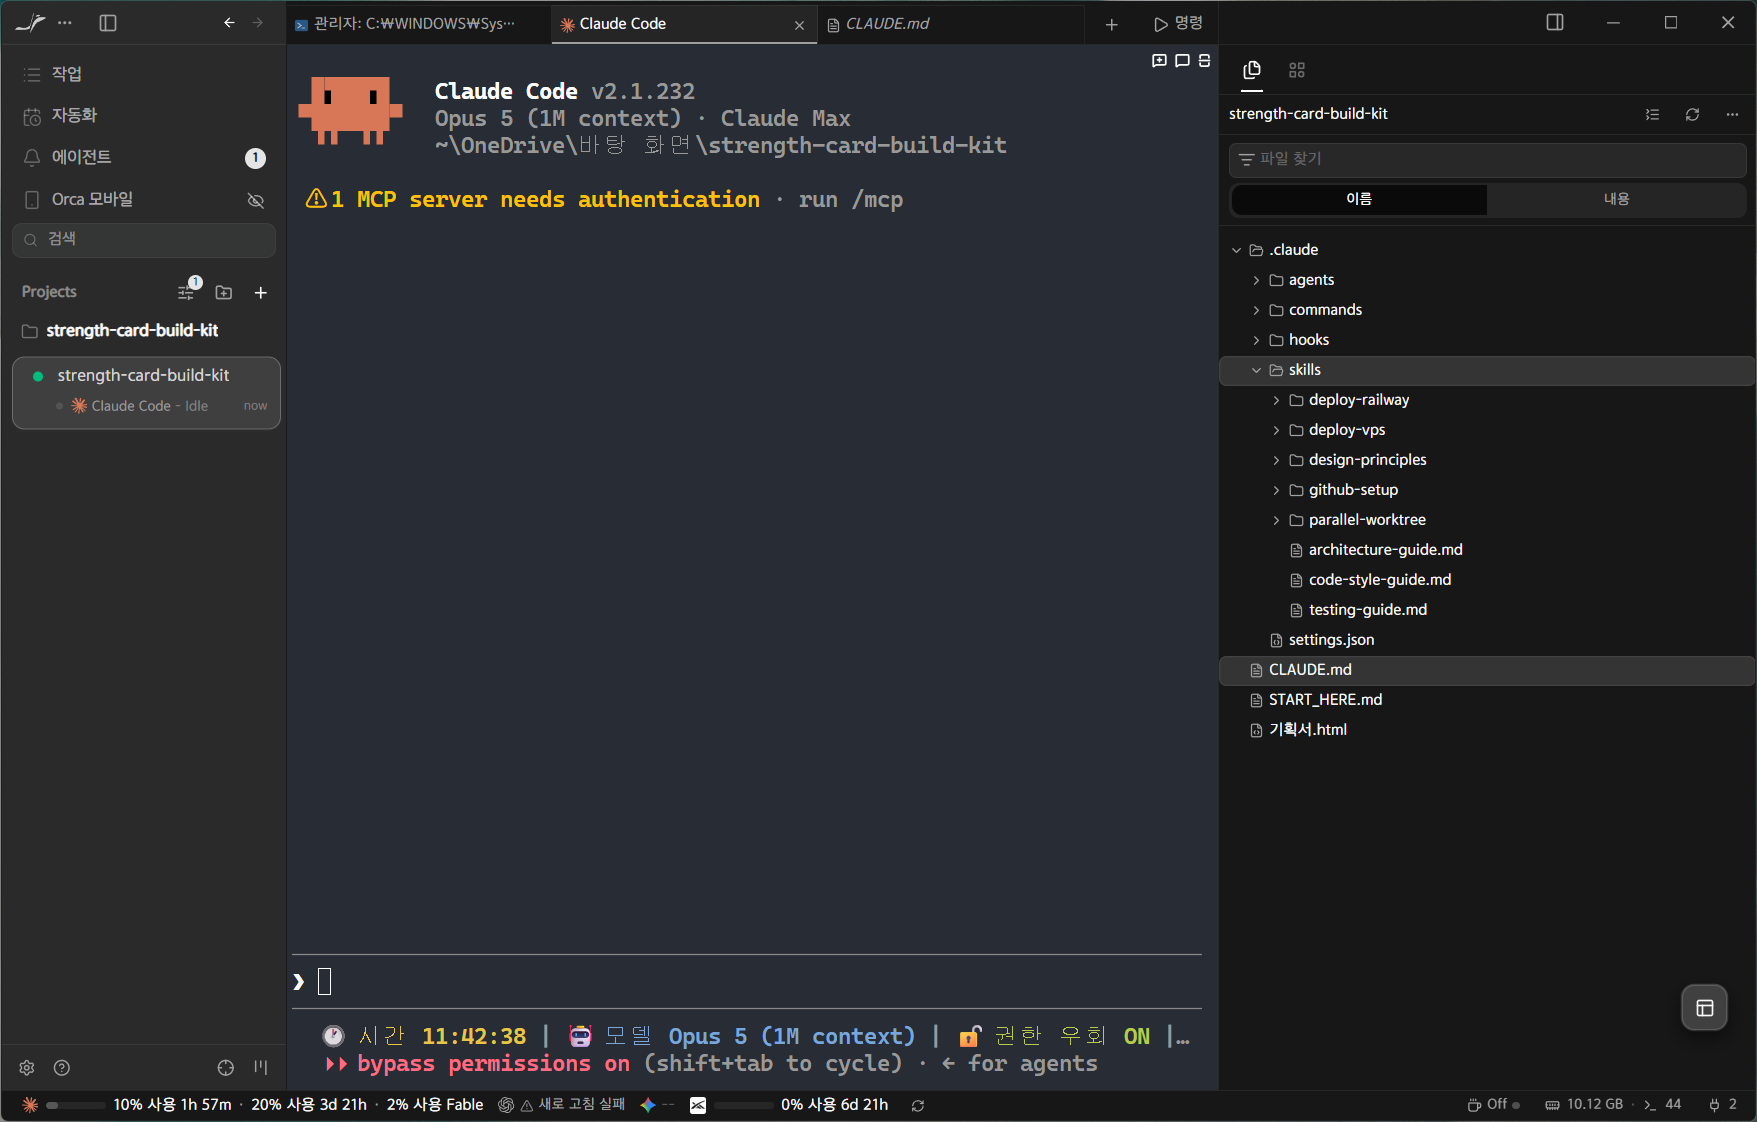Viewport: 1757px width, 1122px height.
Task: Open 자동화 in the left sidebar
Action: (x=144, y=116)
